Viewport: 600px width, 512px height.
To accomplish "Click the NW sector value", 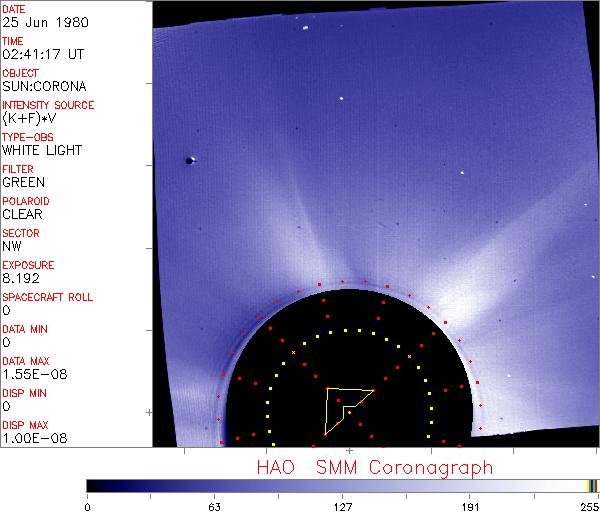I will [12, 247].
